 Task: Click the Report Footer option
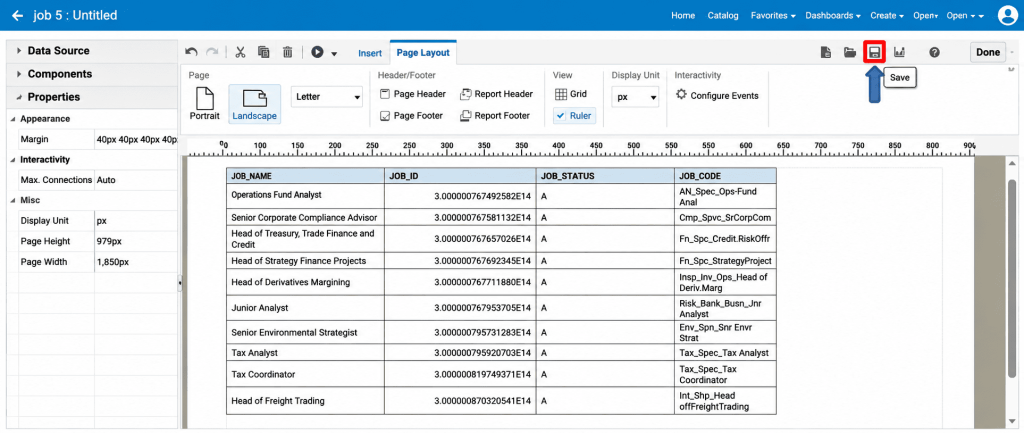click(x=495, y=116)
